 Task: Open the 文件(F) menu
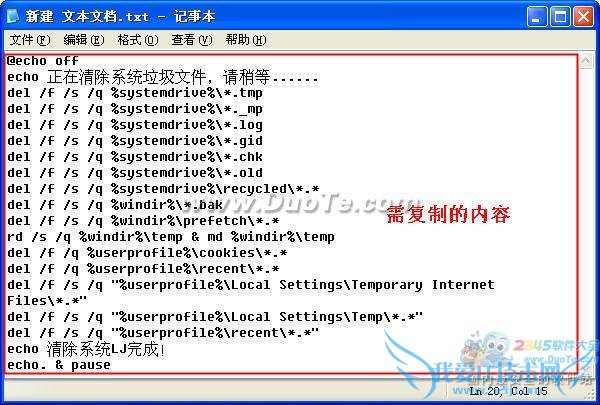(30, 40)
